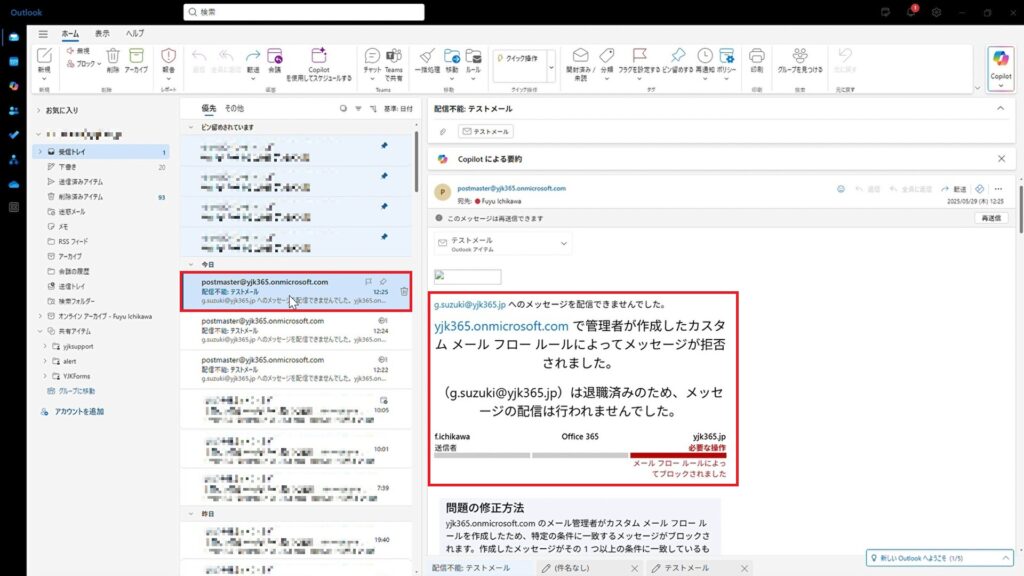Viewport: 1024px width, 576px height.
Task: Click the message list vertical scrollbar
Action: (x=416, y=163)
